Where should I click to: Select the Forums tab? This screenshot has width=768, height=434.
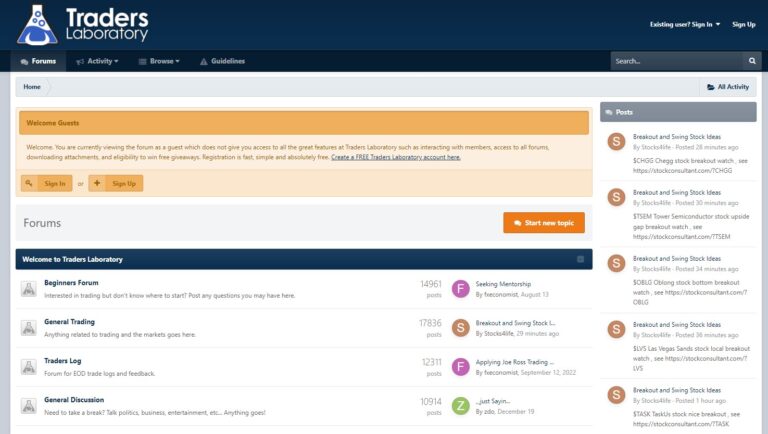(38, 61)
